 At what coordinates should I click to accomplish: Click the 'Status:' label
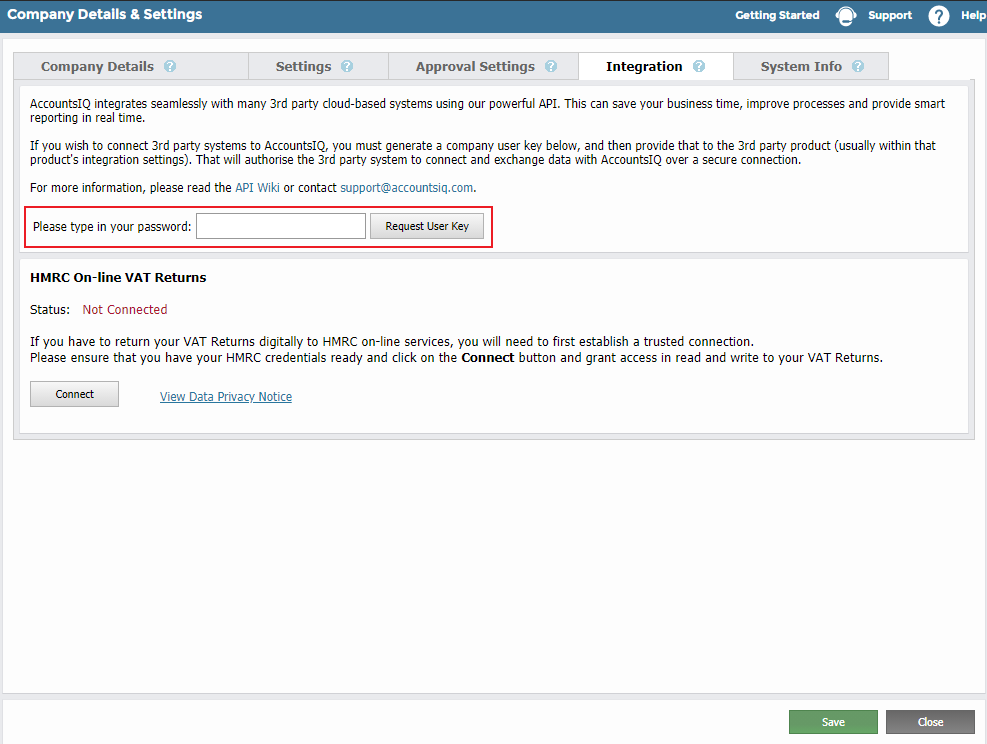pos(50,310)
